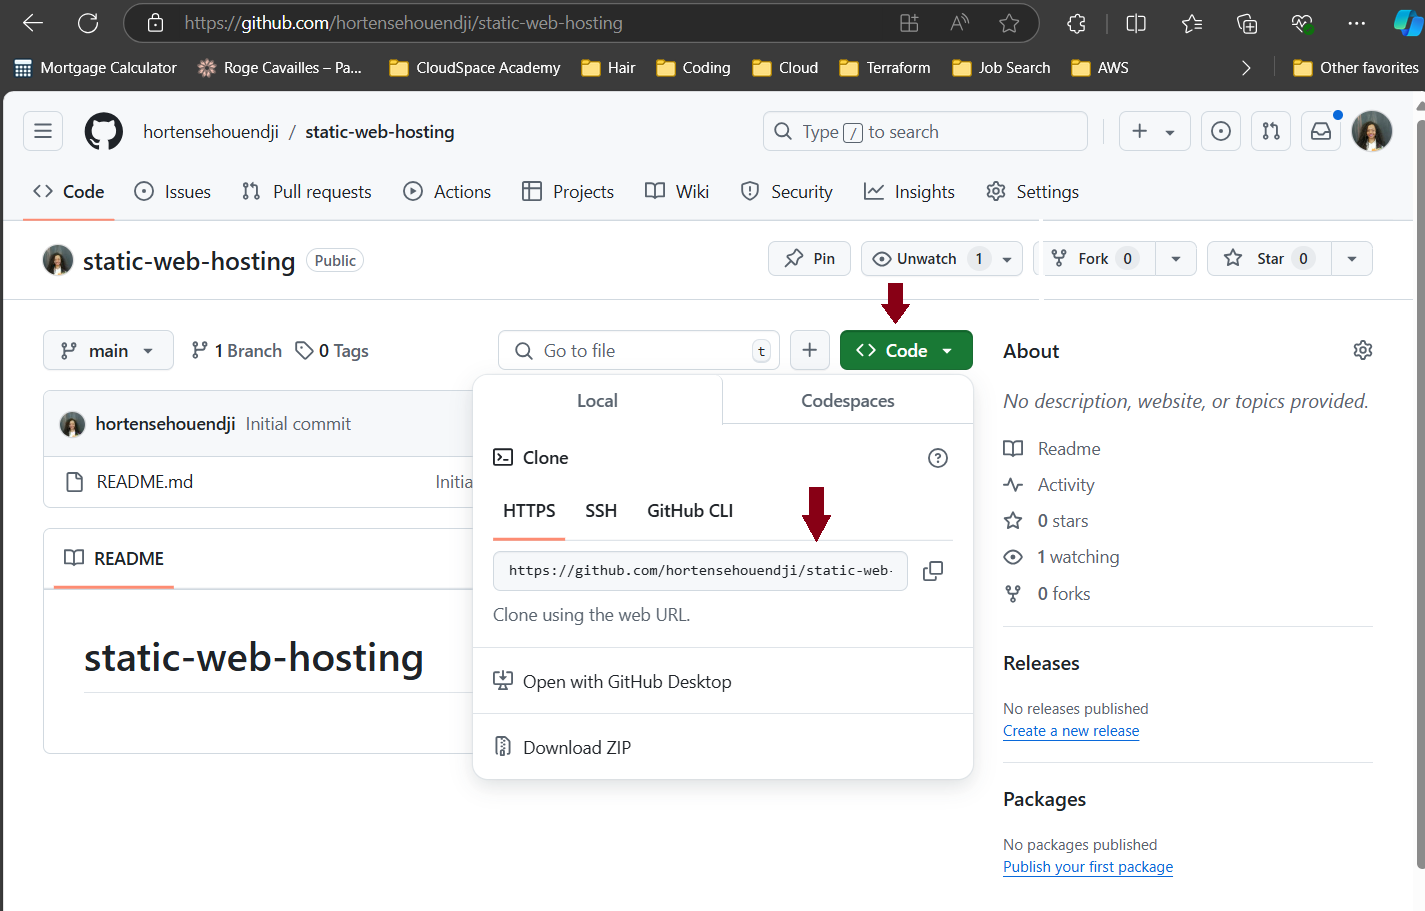
Task: Open the browser favorites list icon
Action: coord(1192,23)
